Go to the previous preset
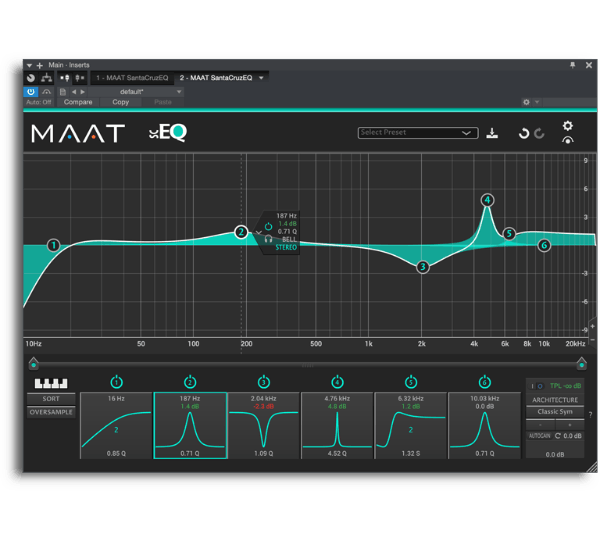 pos(74,92)
